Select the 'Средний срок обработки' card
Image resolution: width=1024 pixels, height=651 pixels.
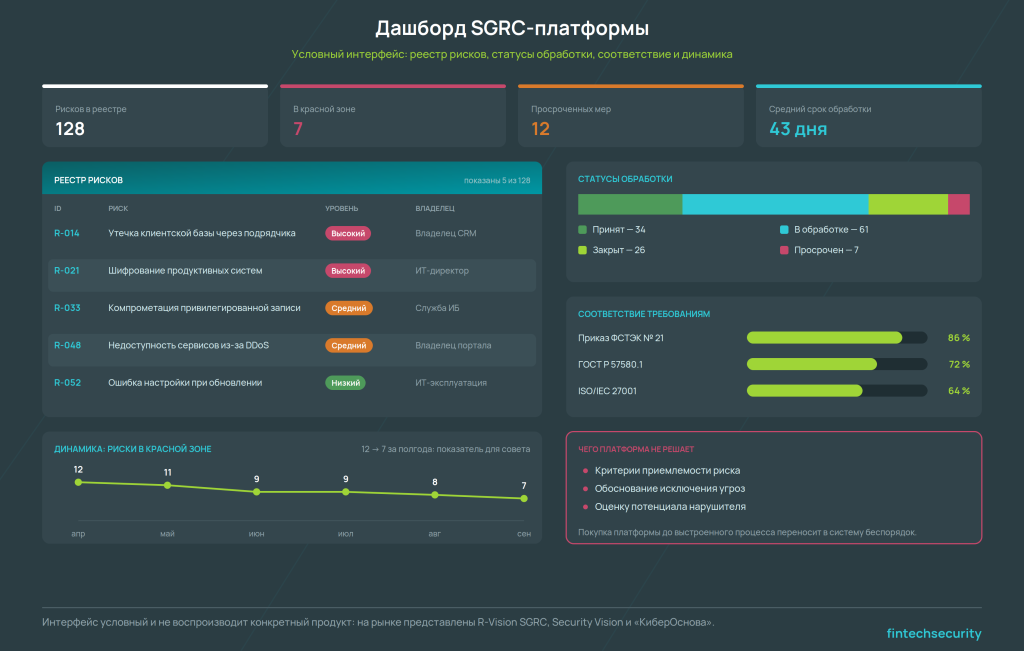pos(869,116)
